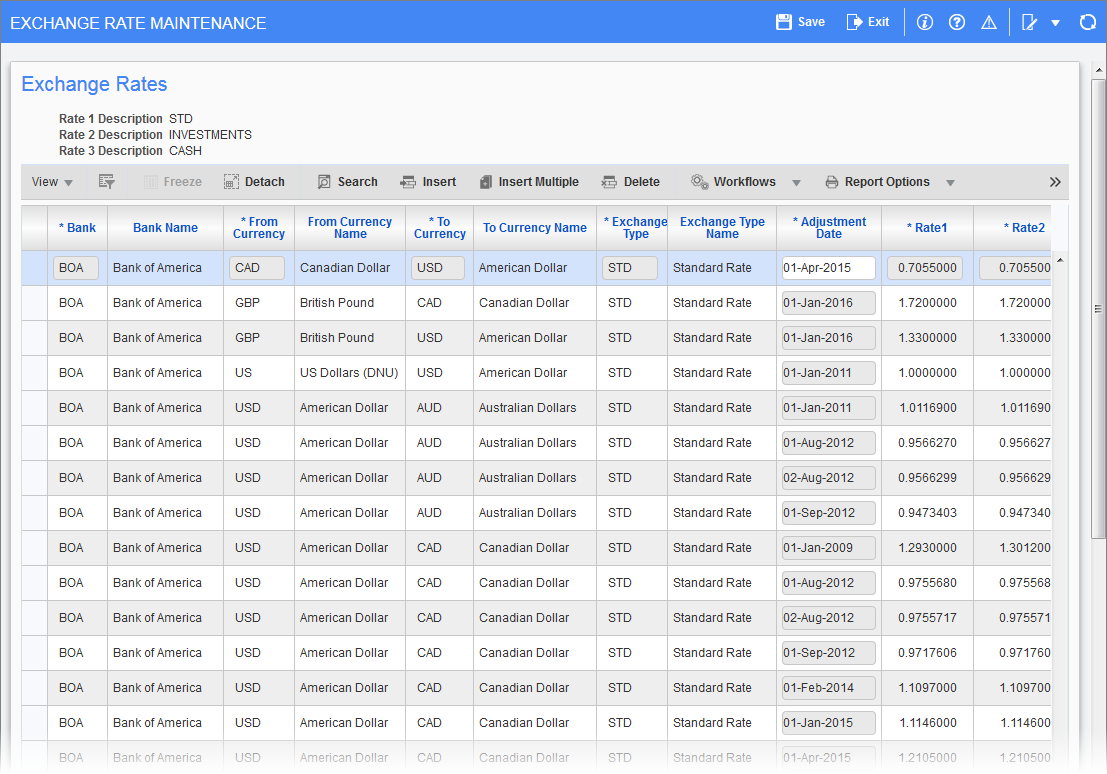
Task: Open the help icon
Action: point(956,21)
